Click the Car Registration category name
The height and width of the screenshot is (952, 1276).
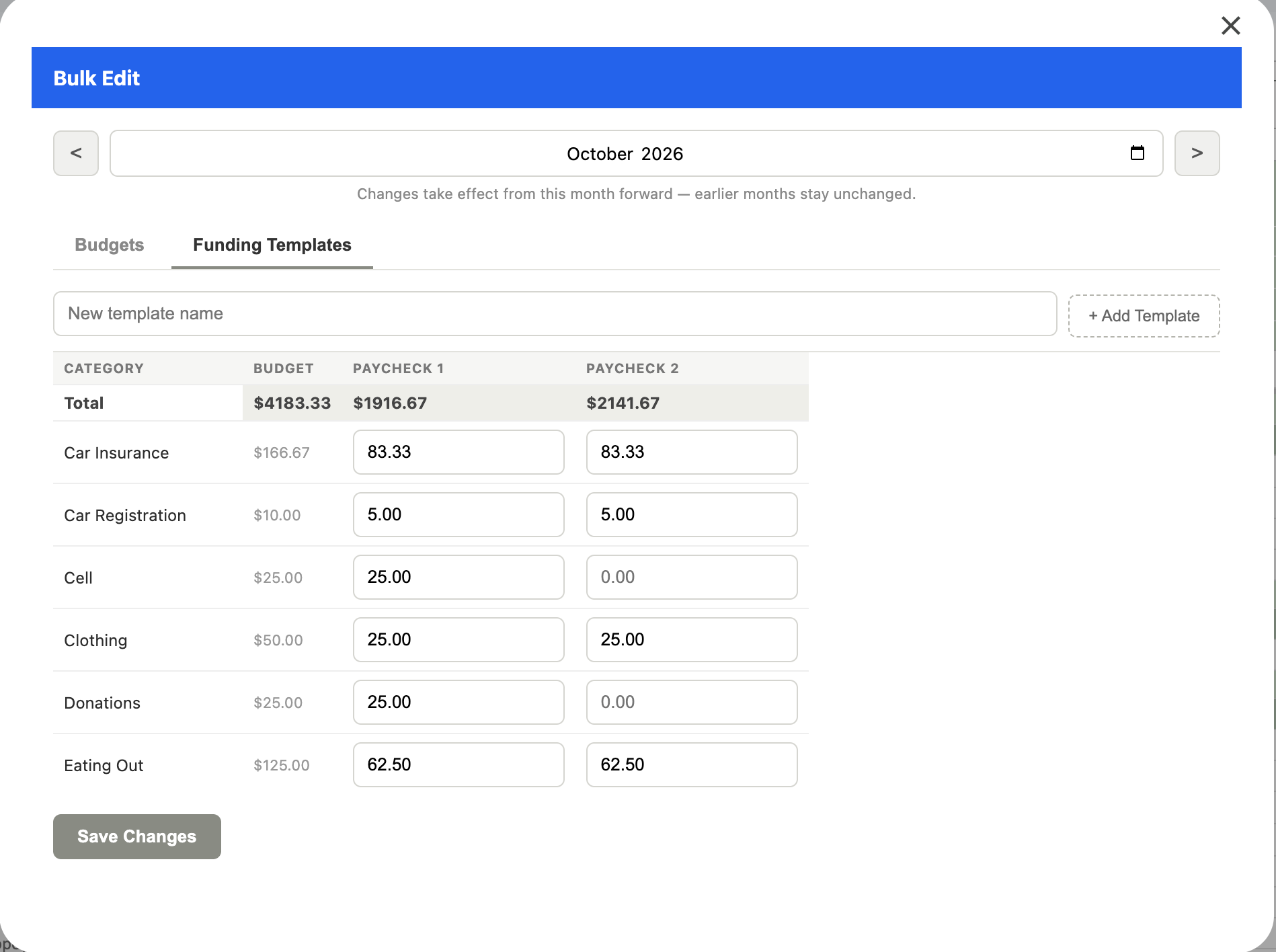click(125, 516)
